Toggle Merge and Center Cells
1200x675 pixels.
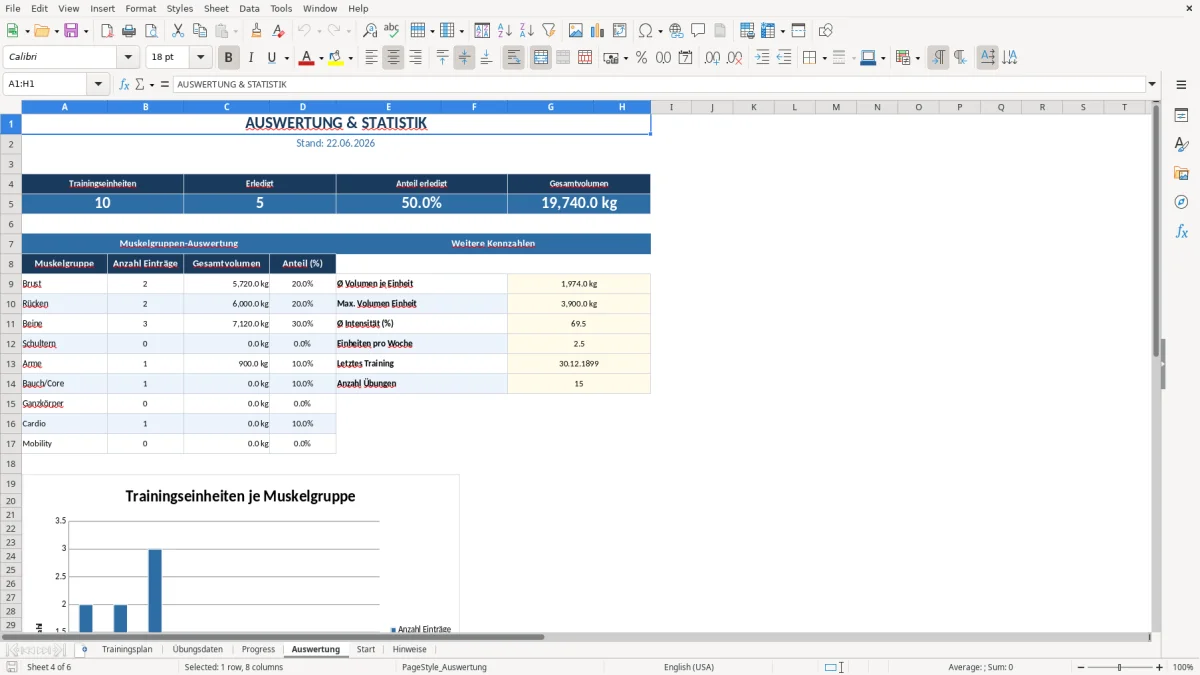point(541,58)
